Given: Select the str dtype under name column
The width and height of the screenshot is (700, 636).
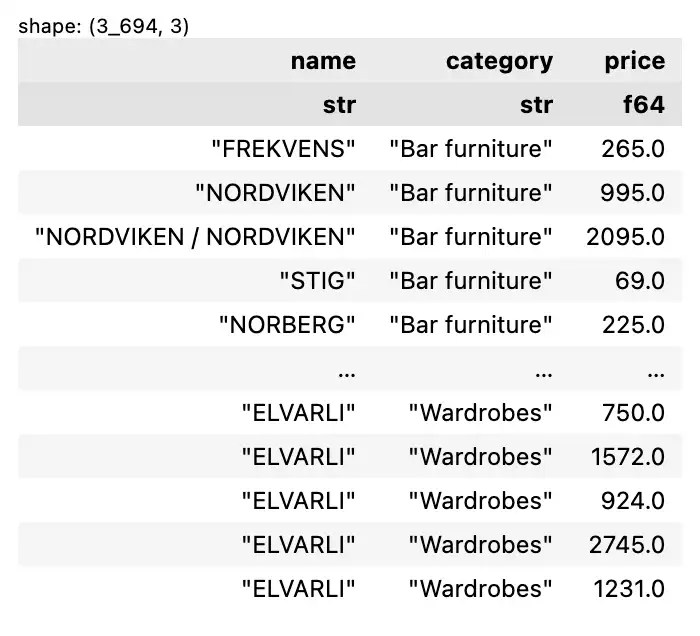Looking at the screenshot, I should click(x=338, y=105).
